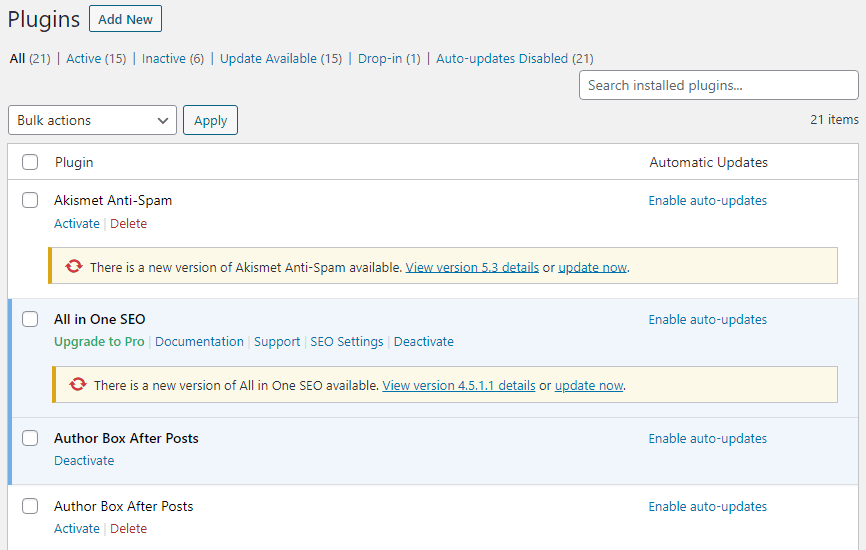Add a new plugin
The image size is (866, 550).
pyautogui.click(x=125, y=19)
